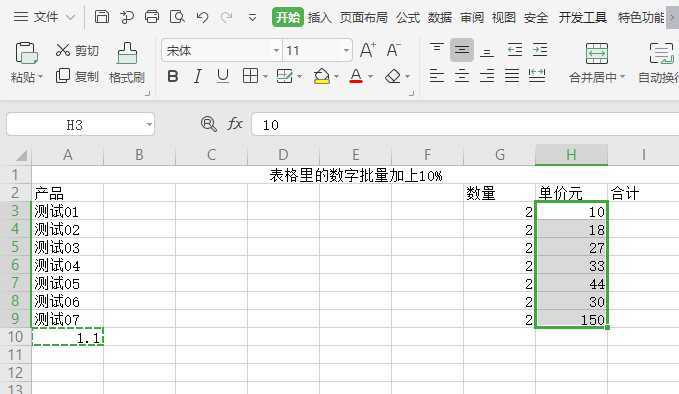Image resolution: width=679 pixels, height=394 pixels.
Task: Switch to the 页面布局 tab
Action: [363, 18]
